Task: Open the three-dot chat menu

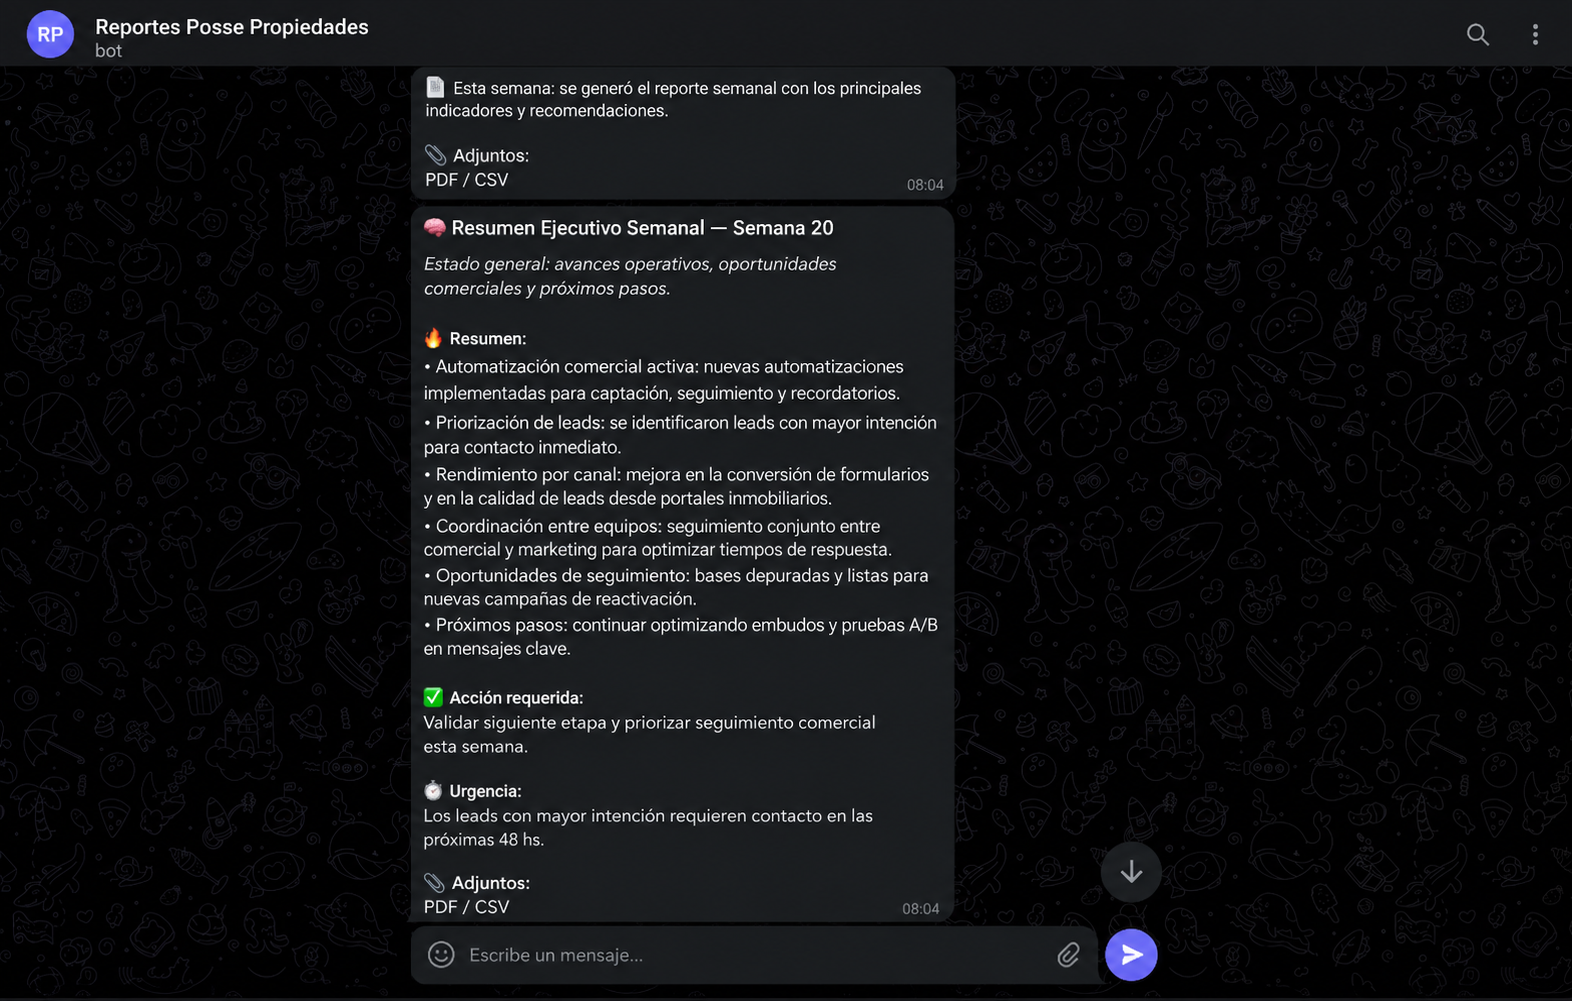Action: [1535, 35]
